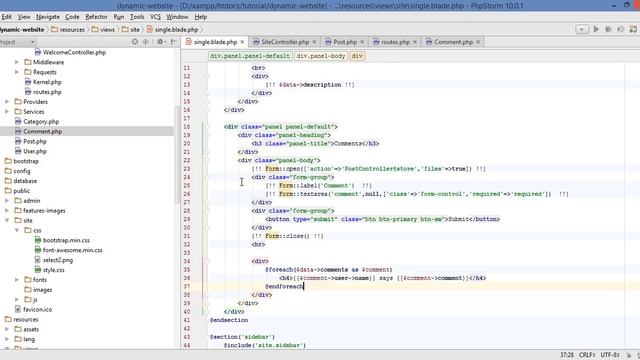
Task: Expand the admin folder
Action: (7, 200)
